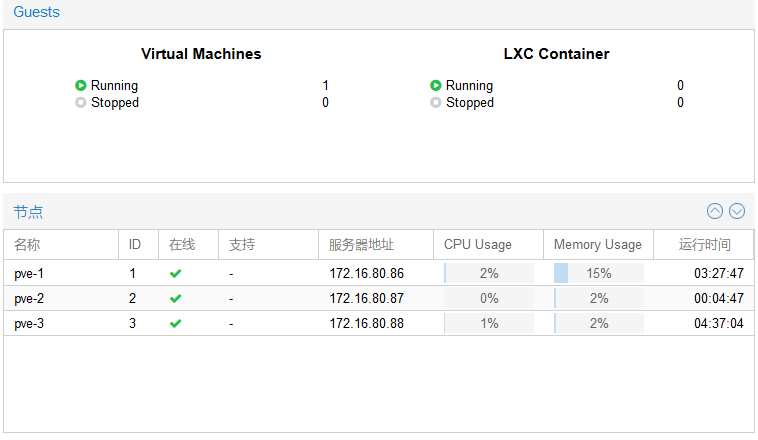The height and width of the screenshot is (440, 758).
Task: Sort by the CPU Usage column header
Action: pos(488,245)
